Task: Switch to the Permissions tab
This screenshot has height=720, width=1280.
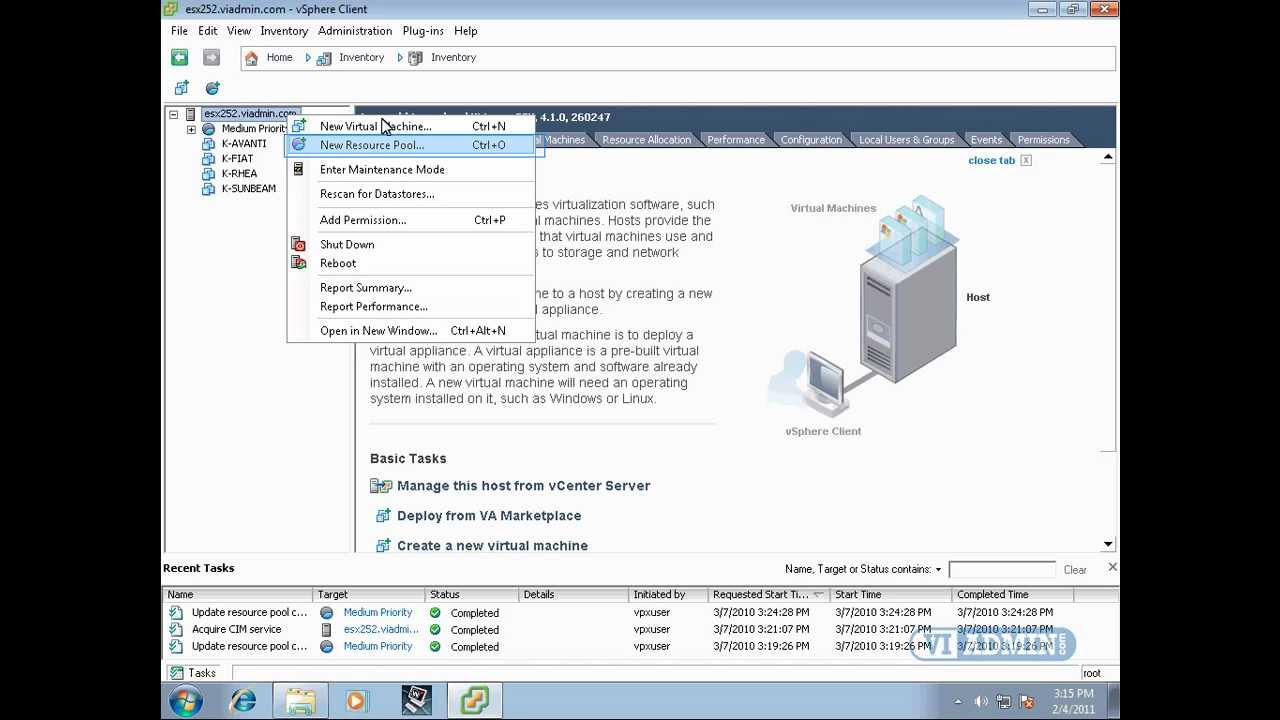Action: pyautogui.click(x=1043, y=140)
